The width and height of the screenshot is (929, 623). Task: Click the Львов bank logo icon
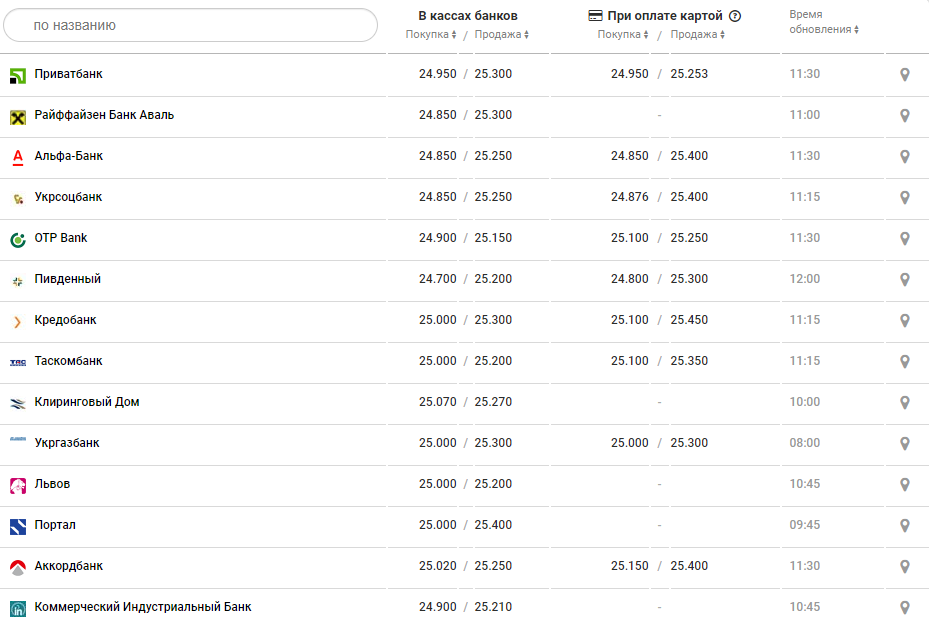tap(18, 485)
